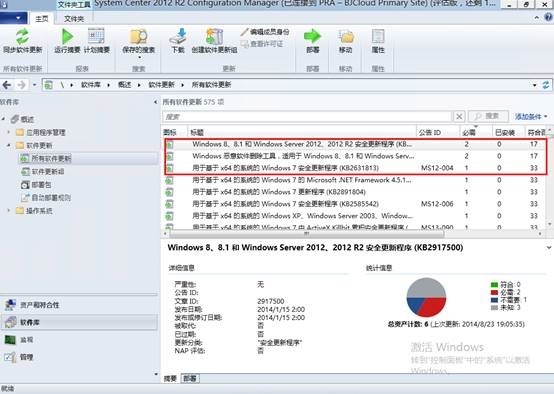The image size is (554, 394).
Task: Refresh view using address bar refresh icon
Action: 546,85
